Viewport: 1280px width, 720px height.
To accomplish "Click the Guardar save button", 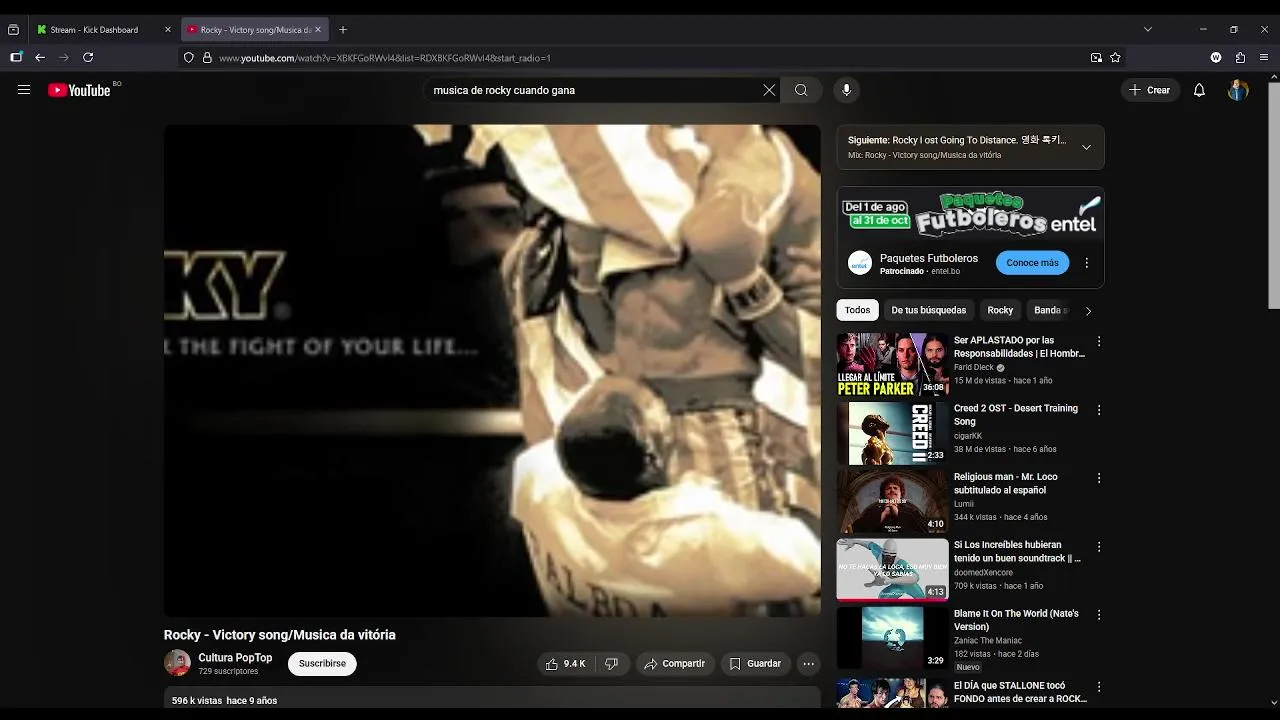I will pyautogui.click(x=755, y=664).
